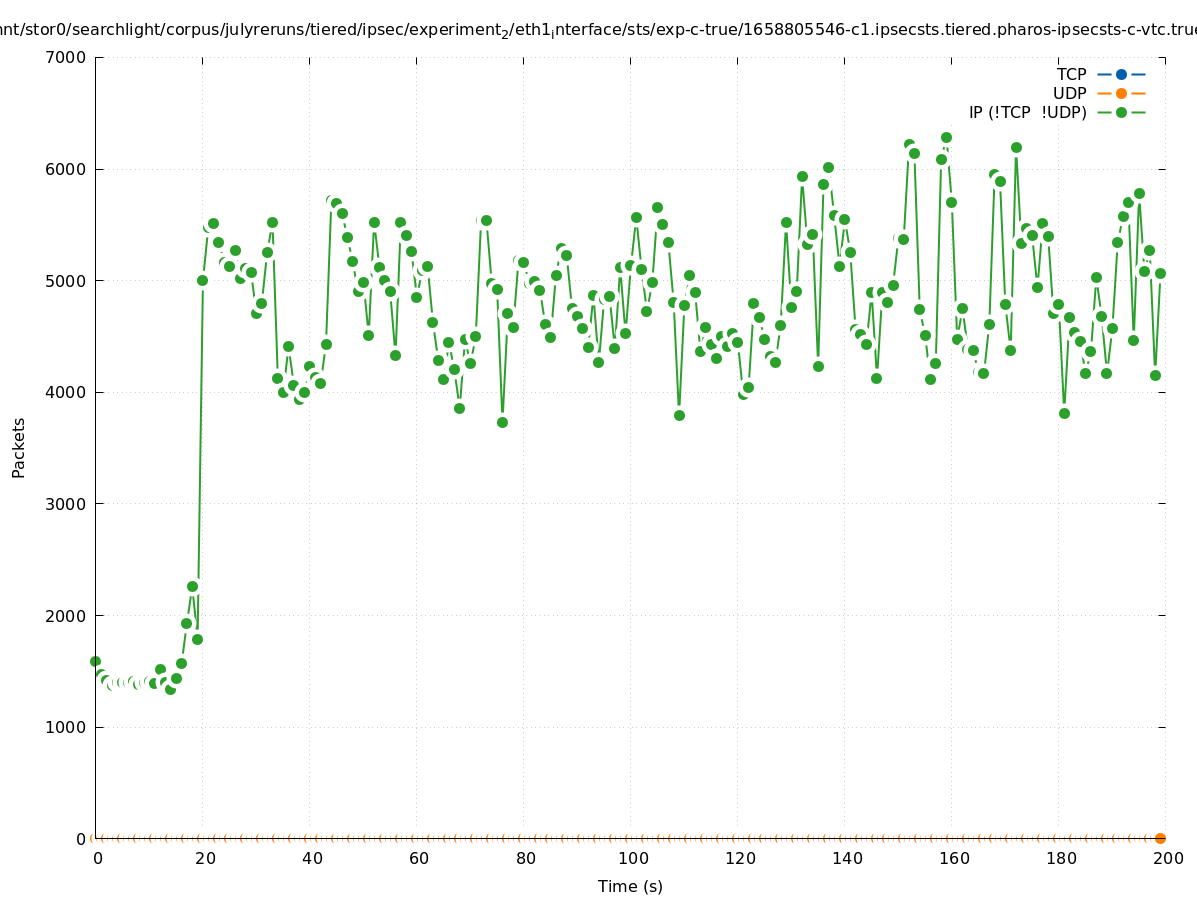This screenshot has height=900, width=1197.
Task: Click the green IP legend marker
Action: pos(1121,112)
